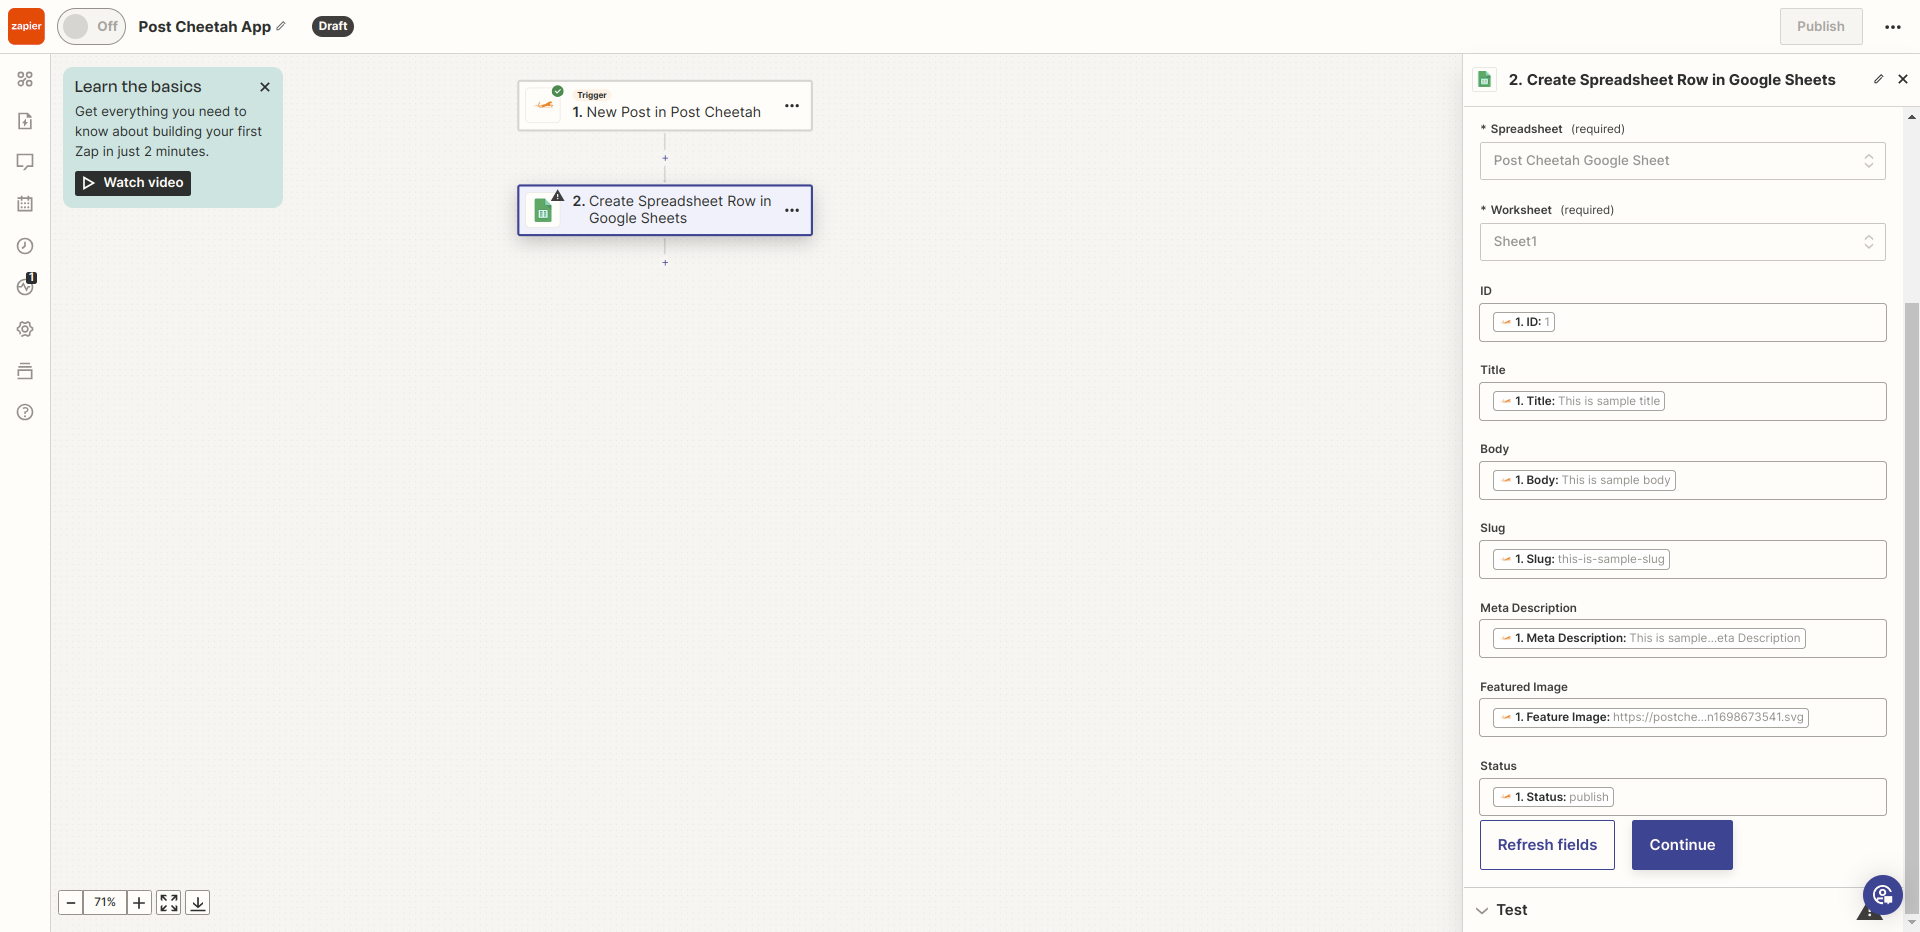Open the Spreadsheet dropdown
Screen dimensions: 1920x932
1682,161
